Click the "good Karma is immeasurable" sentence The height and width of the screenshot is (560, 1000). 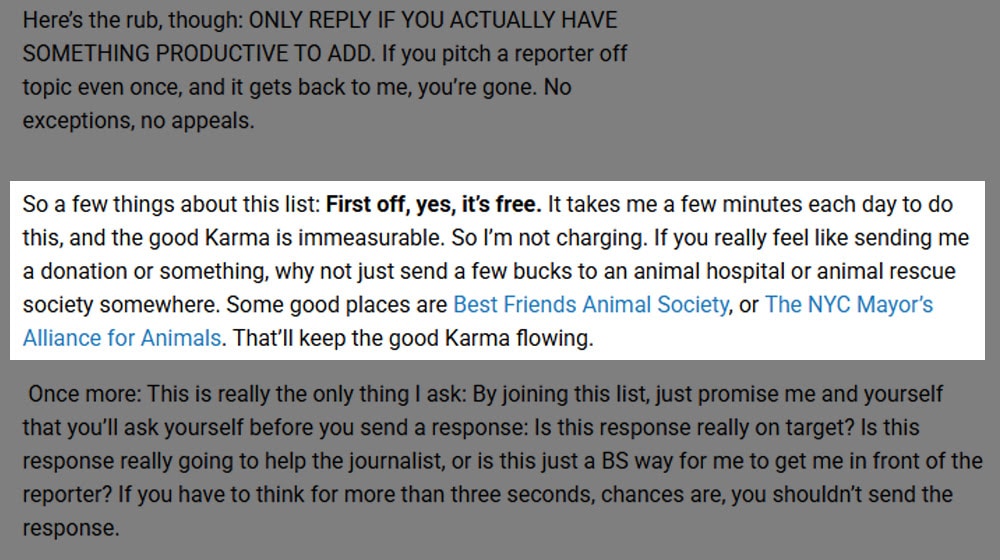point(295,238)
